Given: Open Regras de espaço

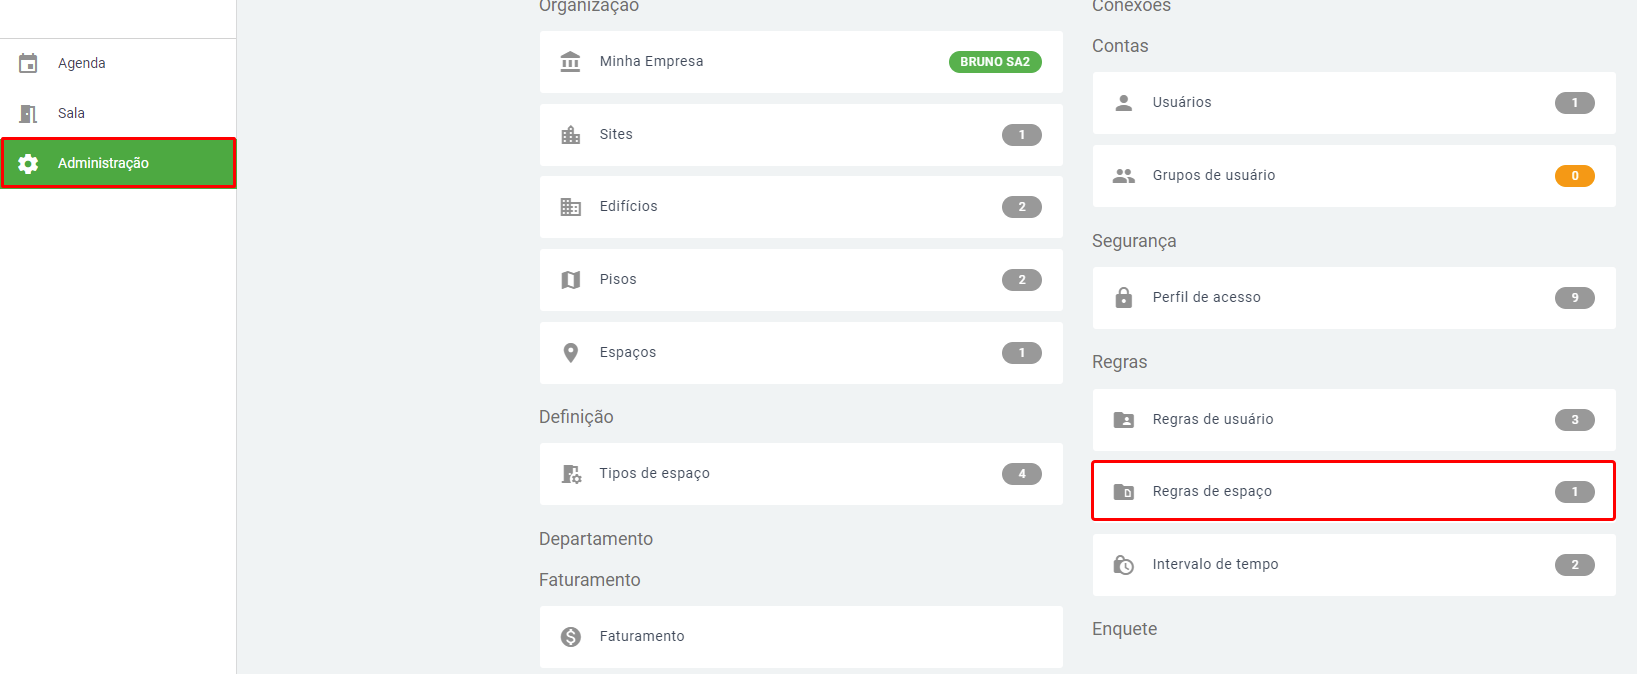Looking at the screenshot, I should [1352, 491].
